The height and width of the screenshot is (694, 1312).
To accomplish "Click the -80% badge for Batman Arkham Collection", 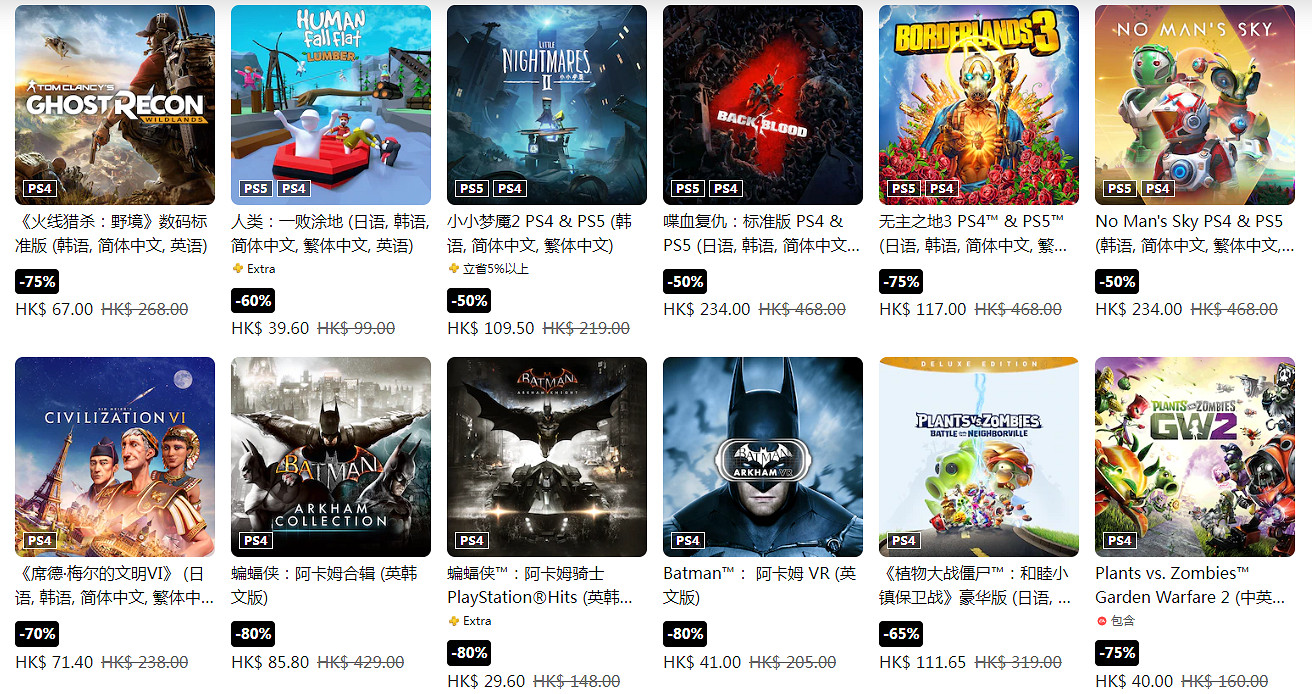I will (253, 633).
